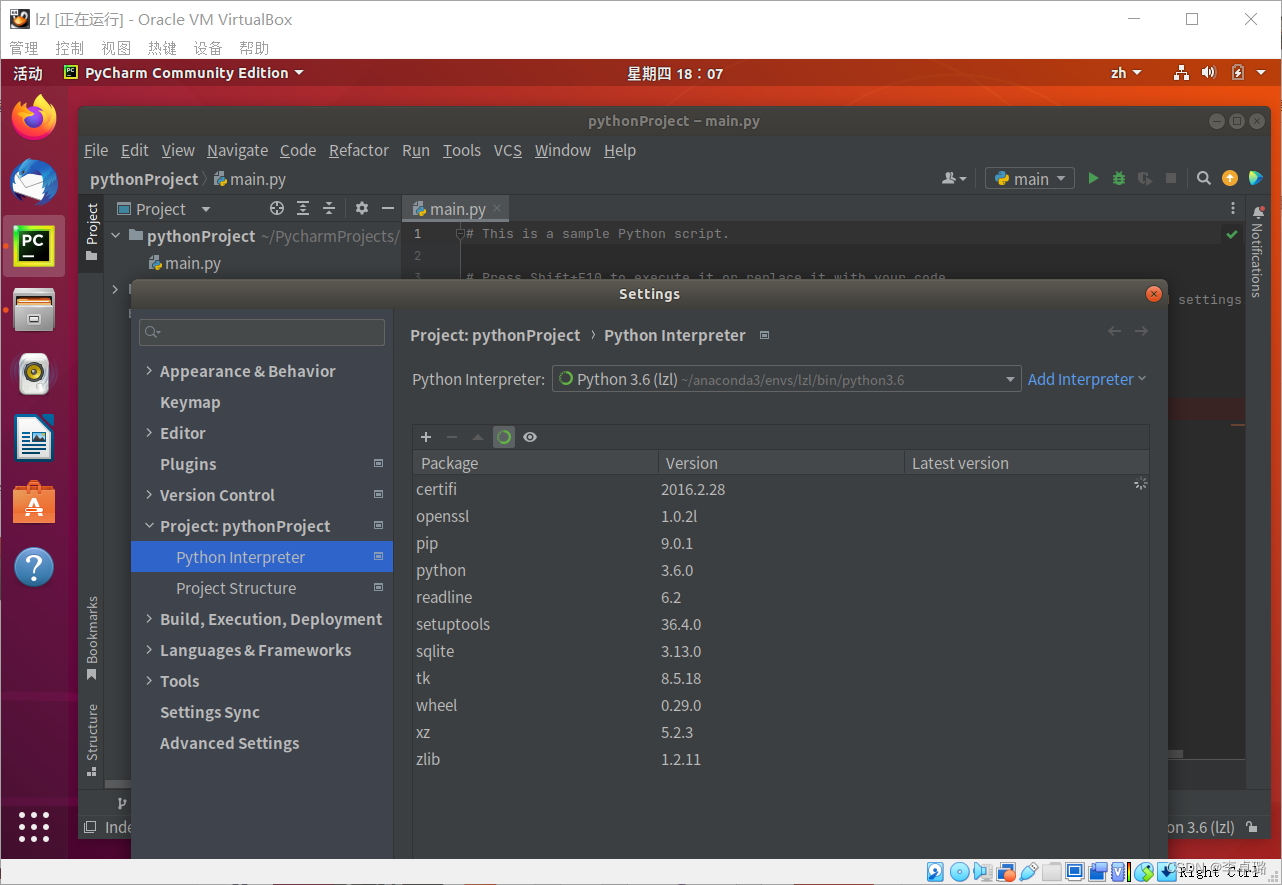
Task: Open Ubuntu Software from the dock
Action: pyautogui.click(x=34, y=503)
